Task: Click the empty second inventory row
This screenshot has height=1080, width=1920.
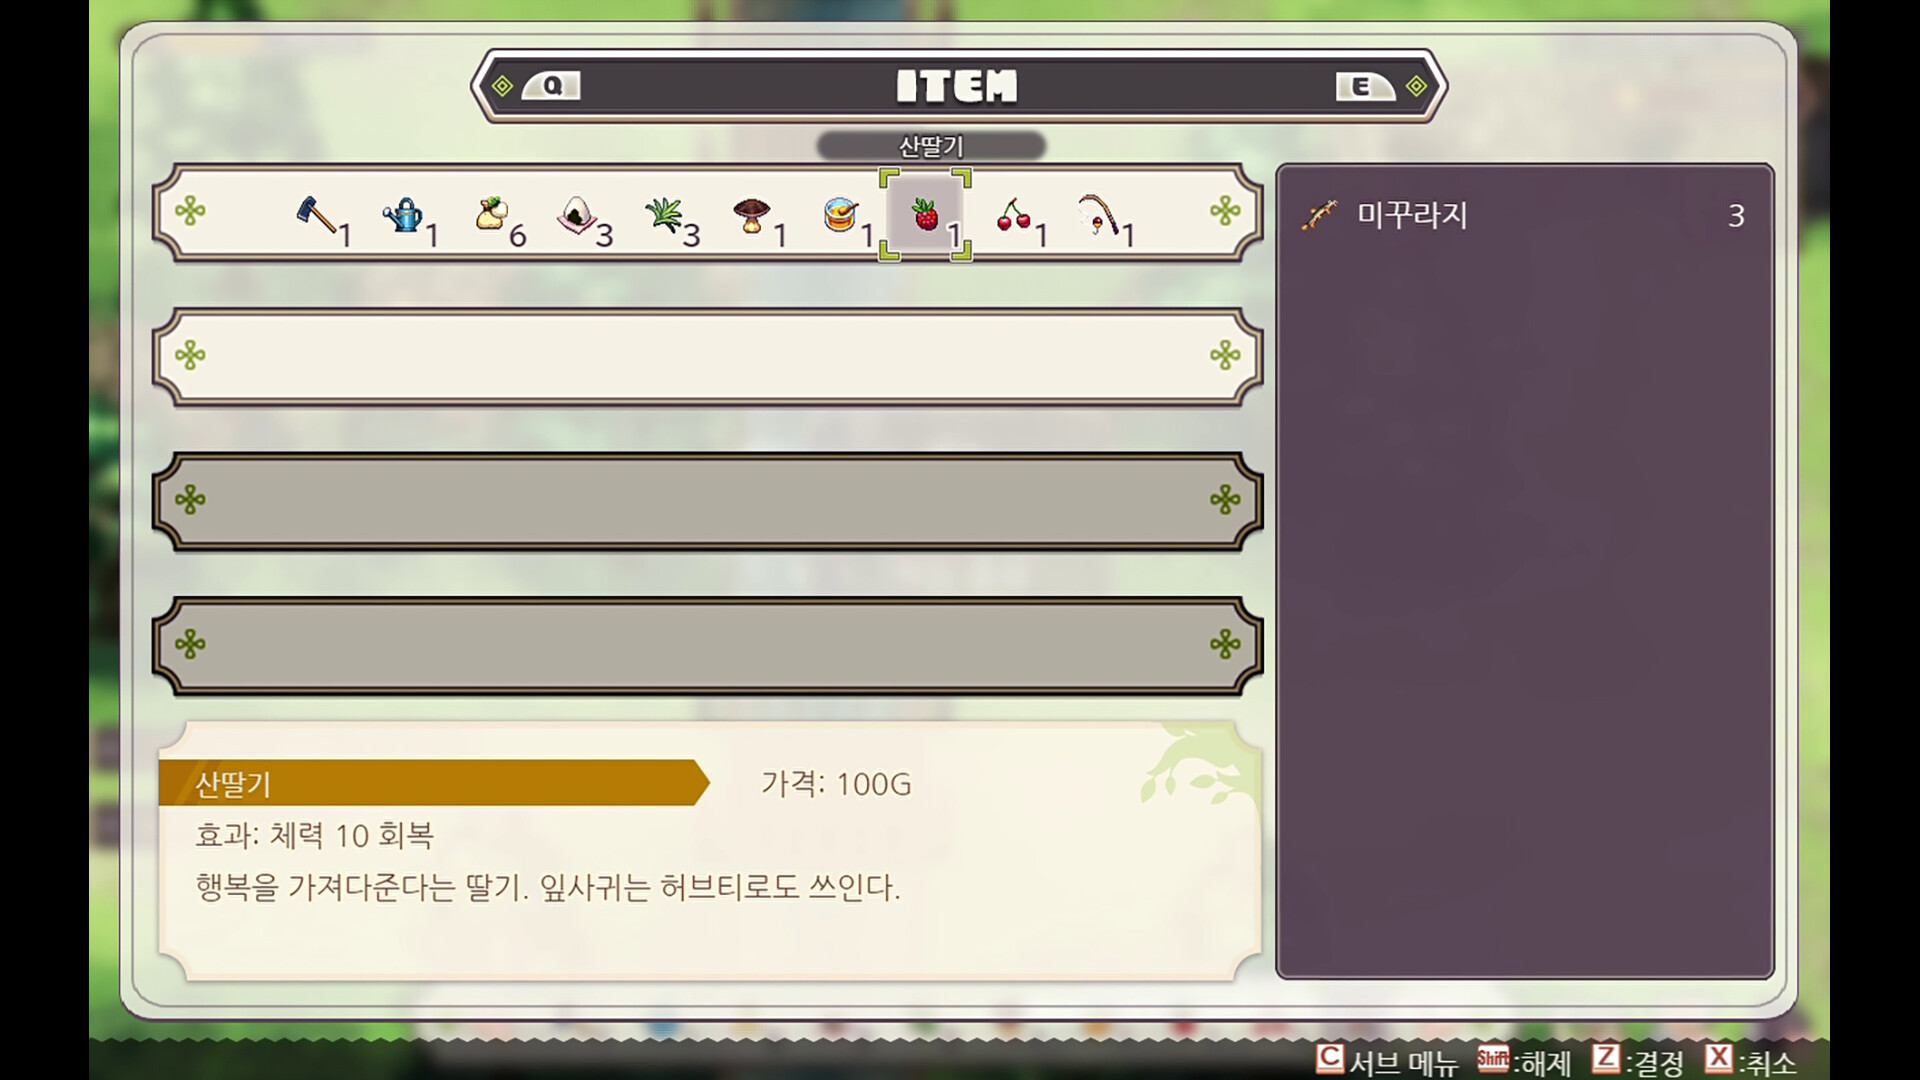Action: click(x=707, y=356)
